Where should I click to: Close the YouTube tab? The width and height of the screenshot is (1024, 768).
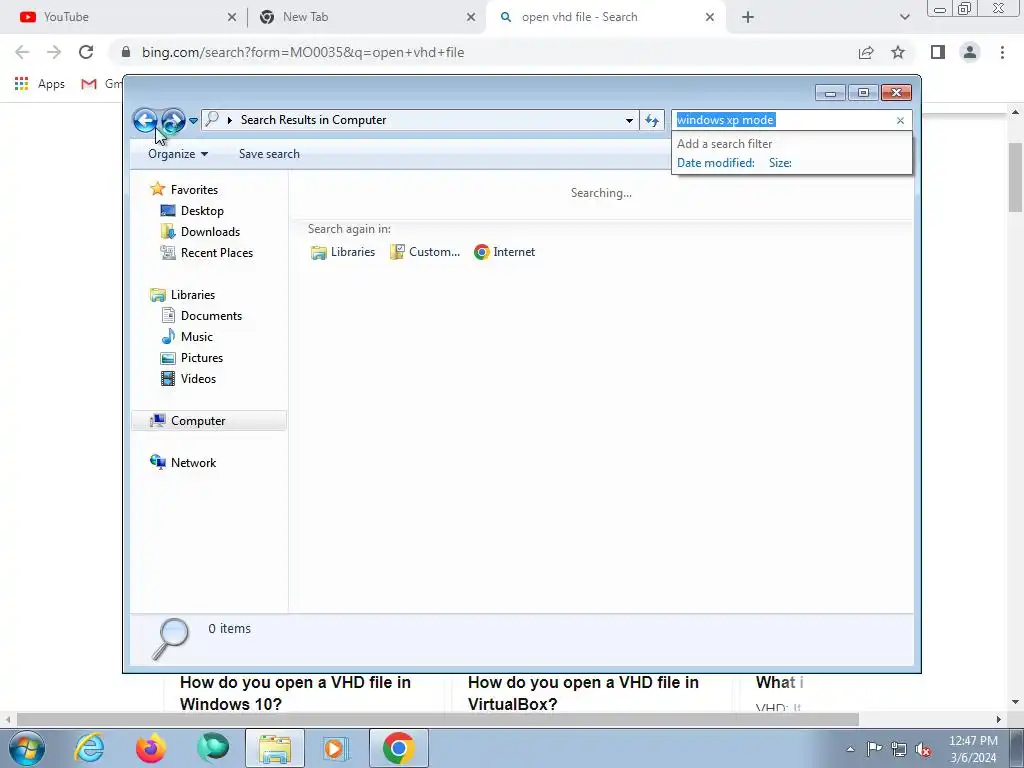232,18
